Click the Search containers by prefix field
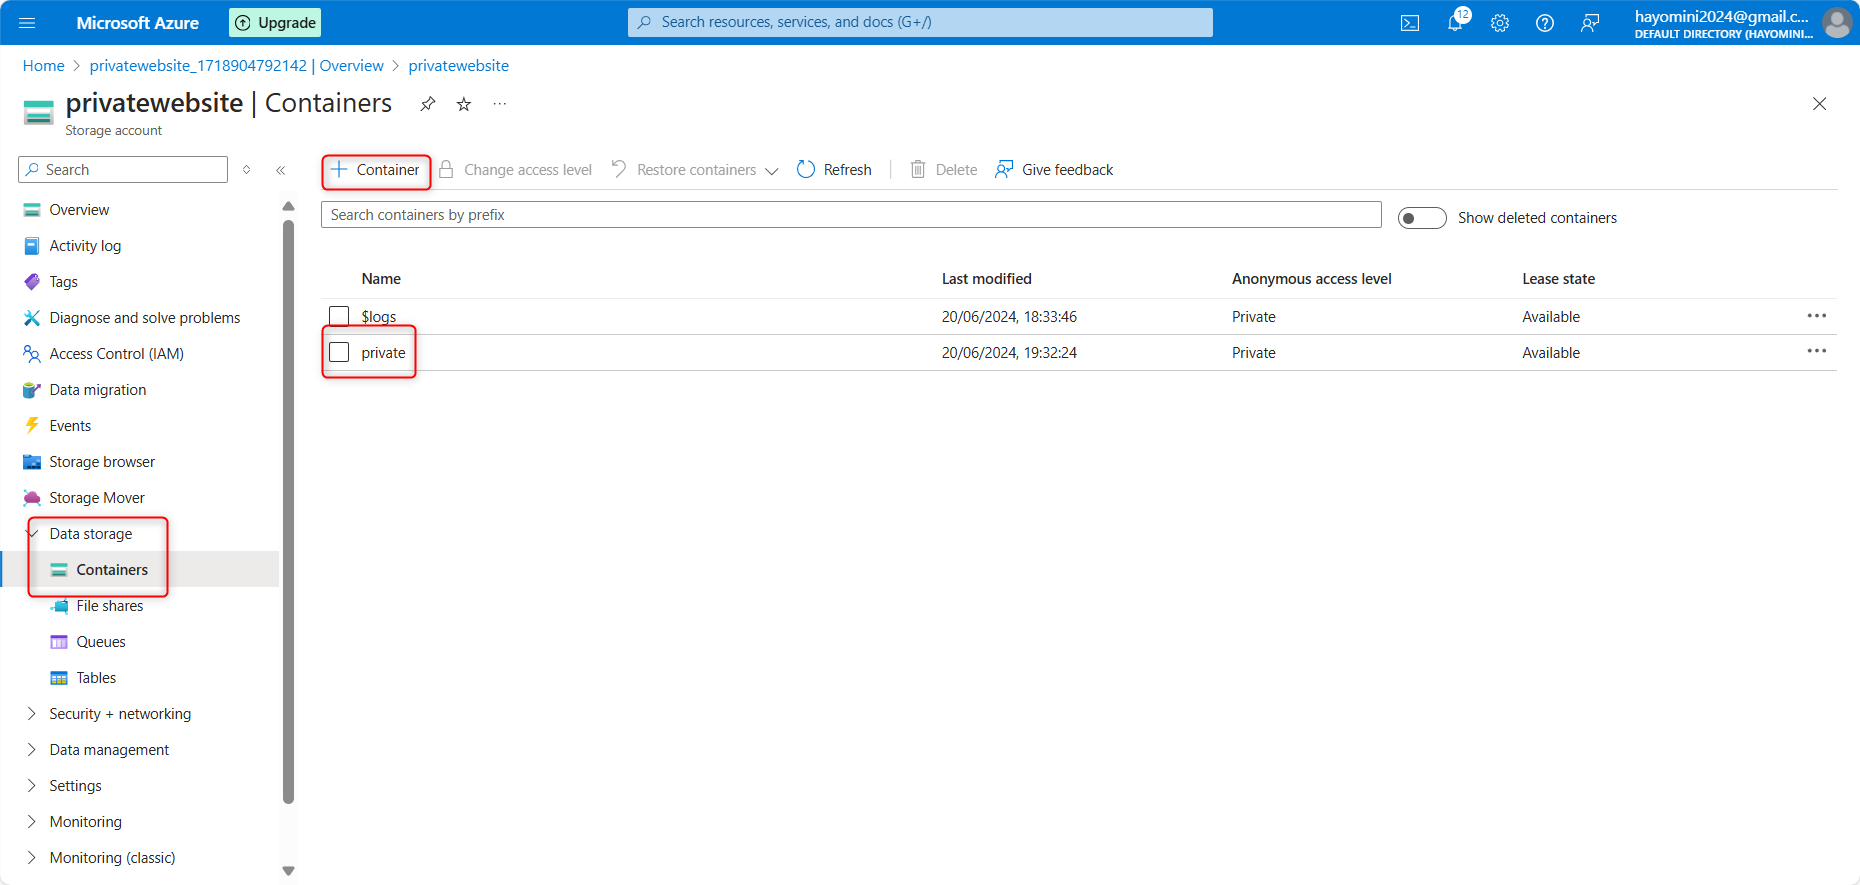Image resolution: width=1860 pixels, height=885 pixels. click(850, 215)
